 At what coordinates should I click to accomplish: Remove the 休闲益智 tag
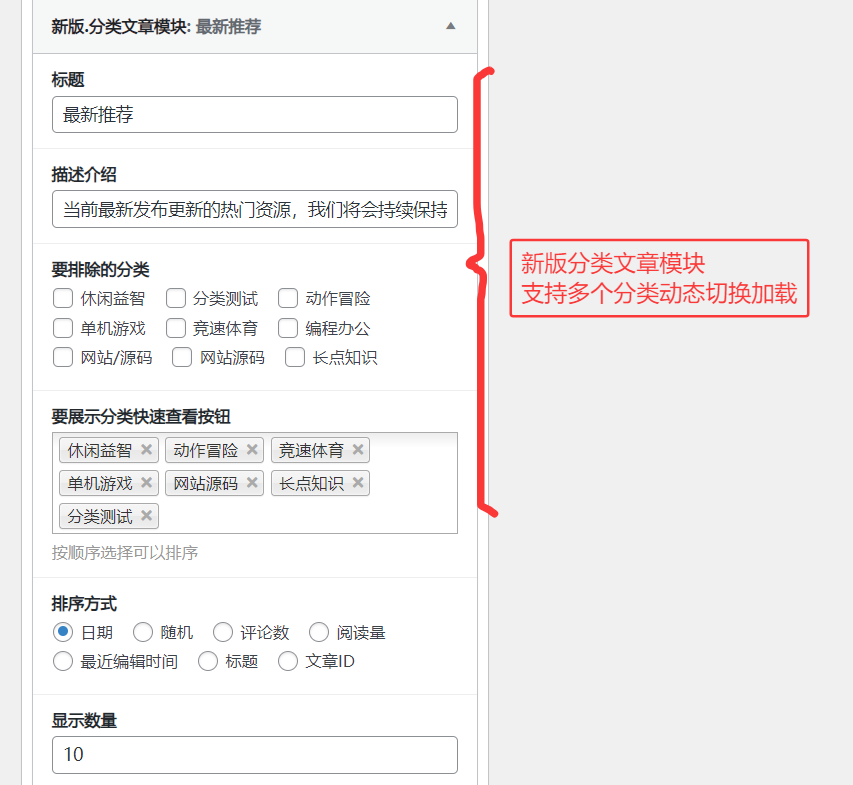pyautogui.click(x=146, y=450)
